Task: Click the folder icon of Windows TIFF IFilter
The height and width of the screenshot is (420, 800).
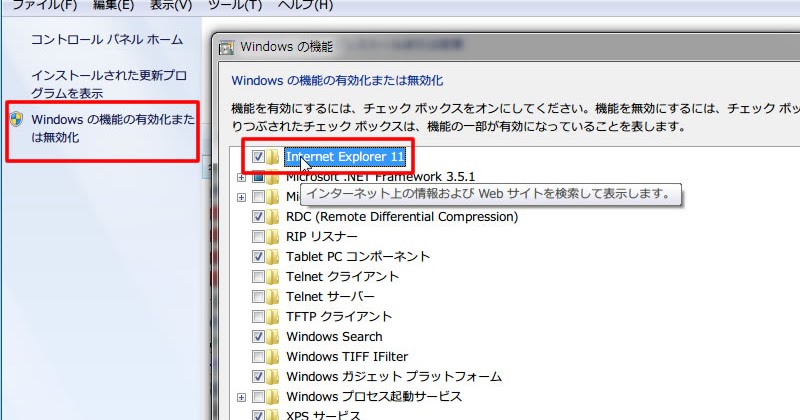Action: point(272,356)
